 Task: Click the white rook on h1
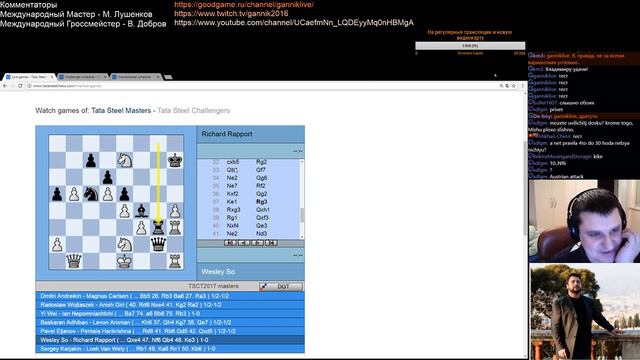coord(175,261)
